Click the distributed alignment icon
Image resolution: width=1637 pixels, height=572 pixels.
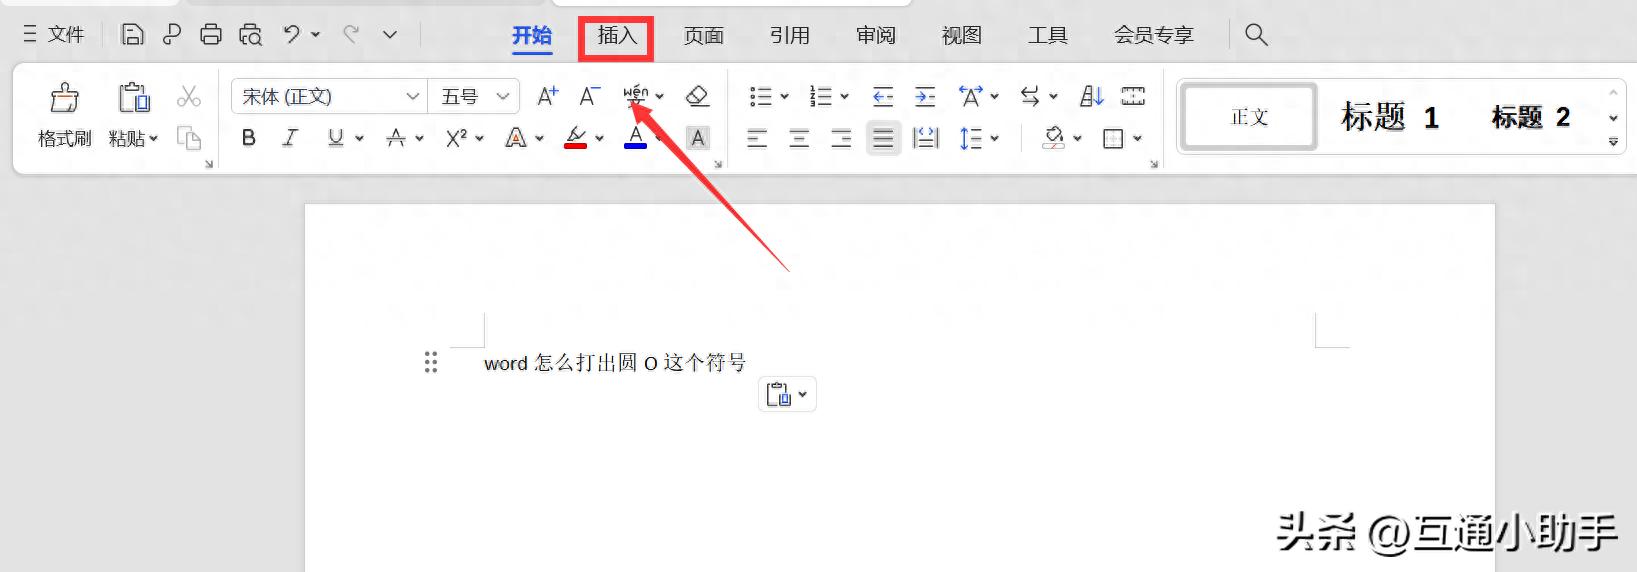coord(926,138)
